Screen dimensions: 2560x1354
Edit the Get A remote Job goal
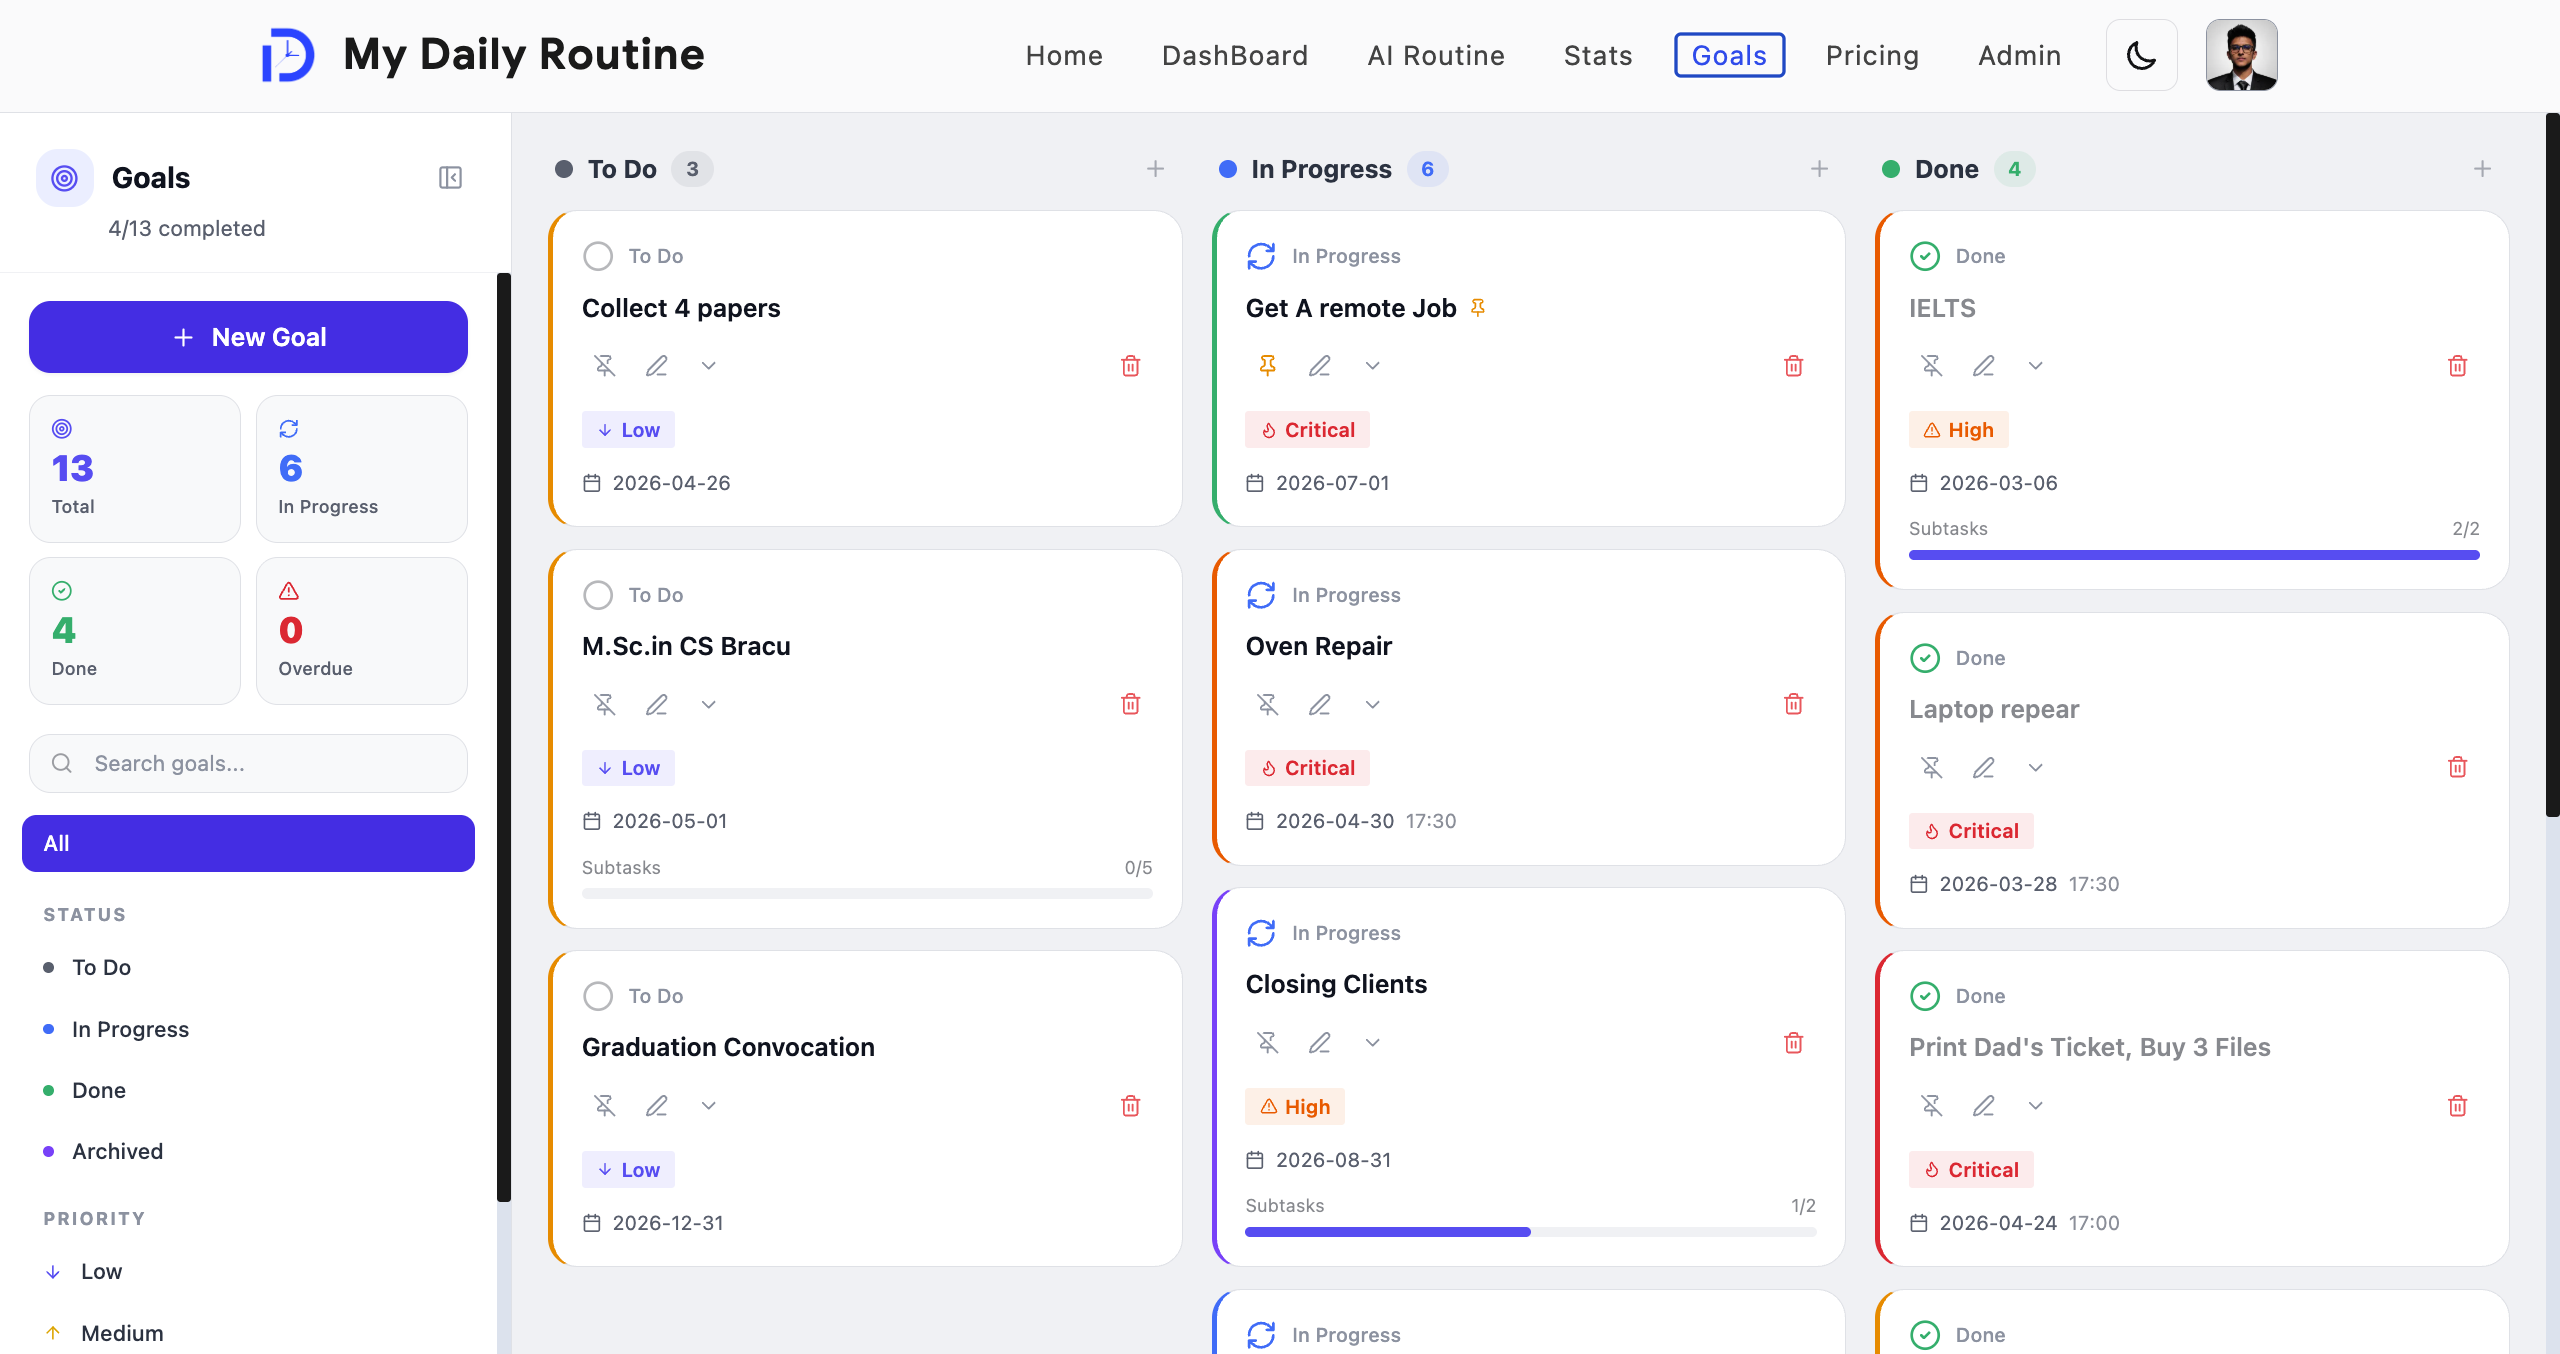coord(1320,366)
